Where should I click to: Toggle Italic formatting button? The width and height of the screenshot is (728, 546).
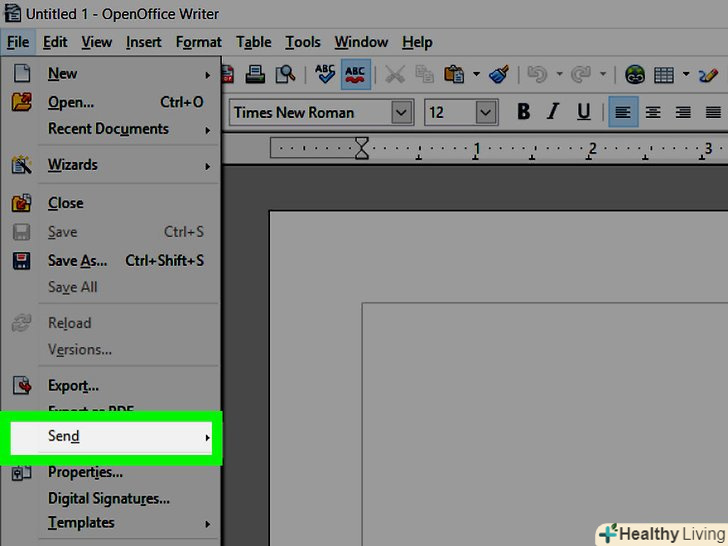pos(552,112)
